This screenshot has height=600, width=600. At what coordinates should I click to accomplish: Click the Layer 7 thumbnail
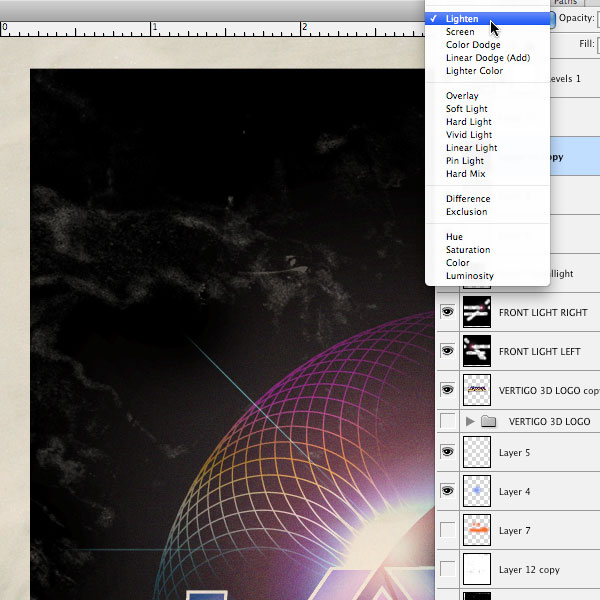pos(477,529)
